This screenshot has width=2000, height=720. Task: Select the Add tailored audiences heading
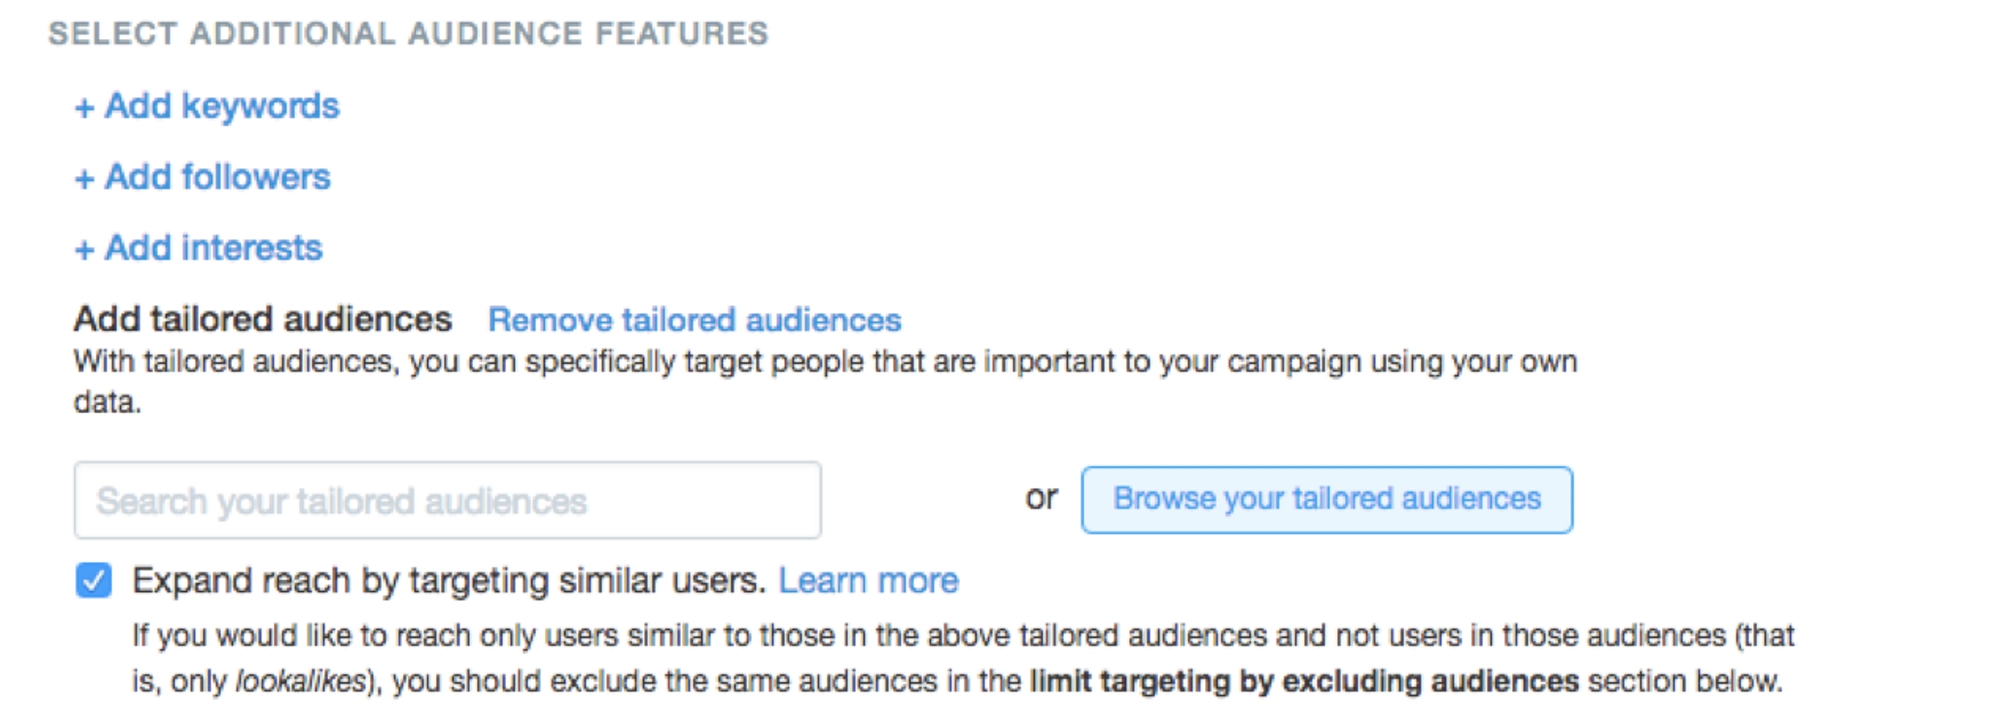coord(263,318)
